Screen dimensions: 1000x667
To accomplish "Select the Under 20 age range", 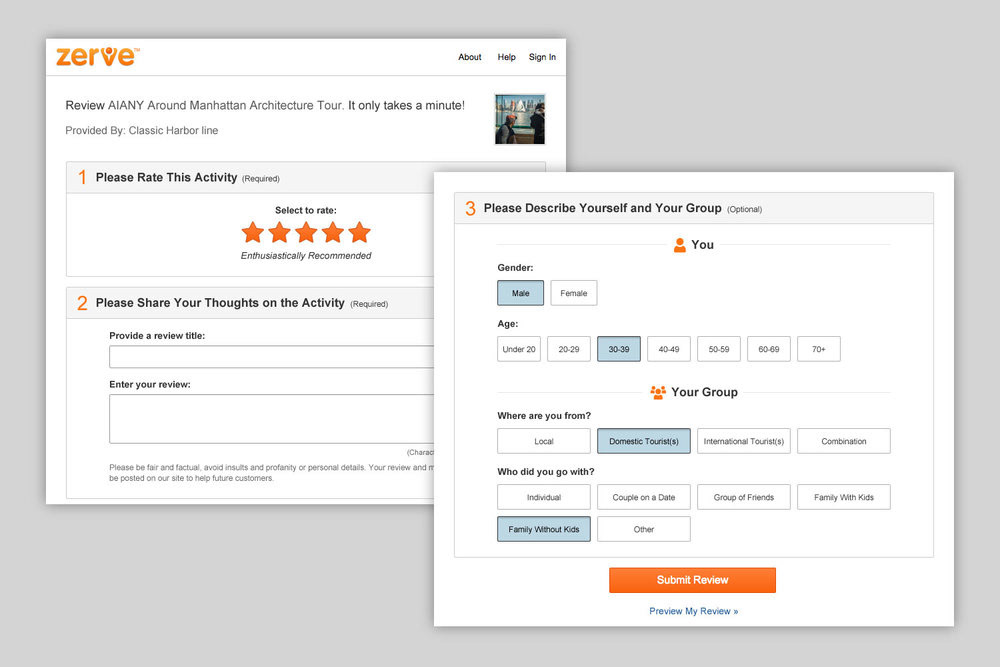I will coord(519,349).
